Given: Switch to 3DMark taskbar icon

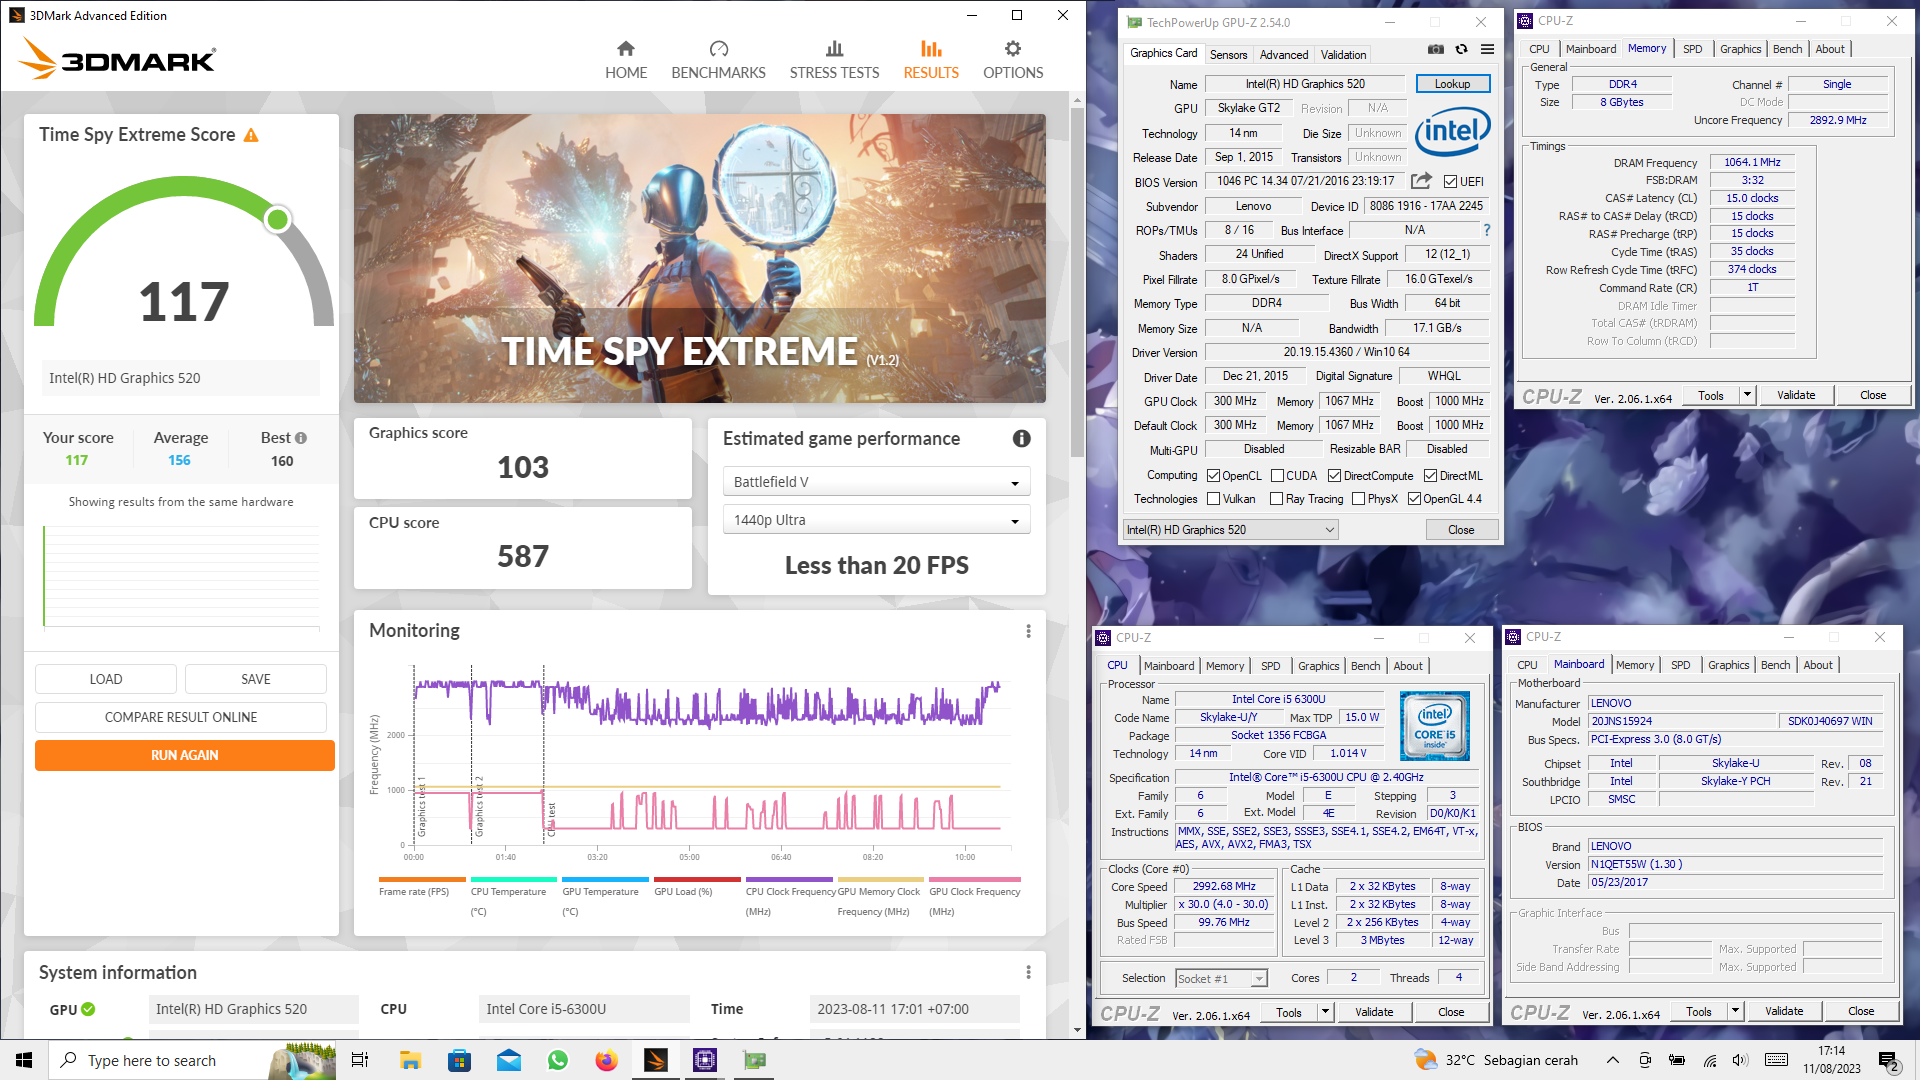Looking at the screenshot, I should pos(656,1060).
